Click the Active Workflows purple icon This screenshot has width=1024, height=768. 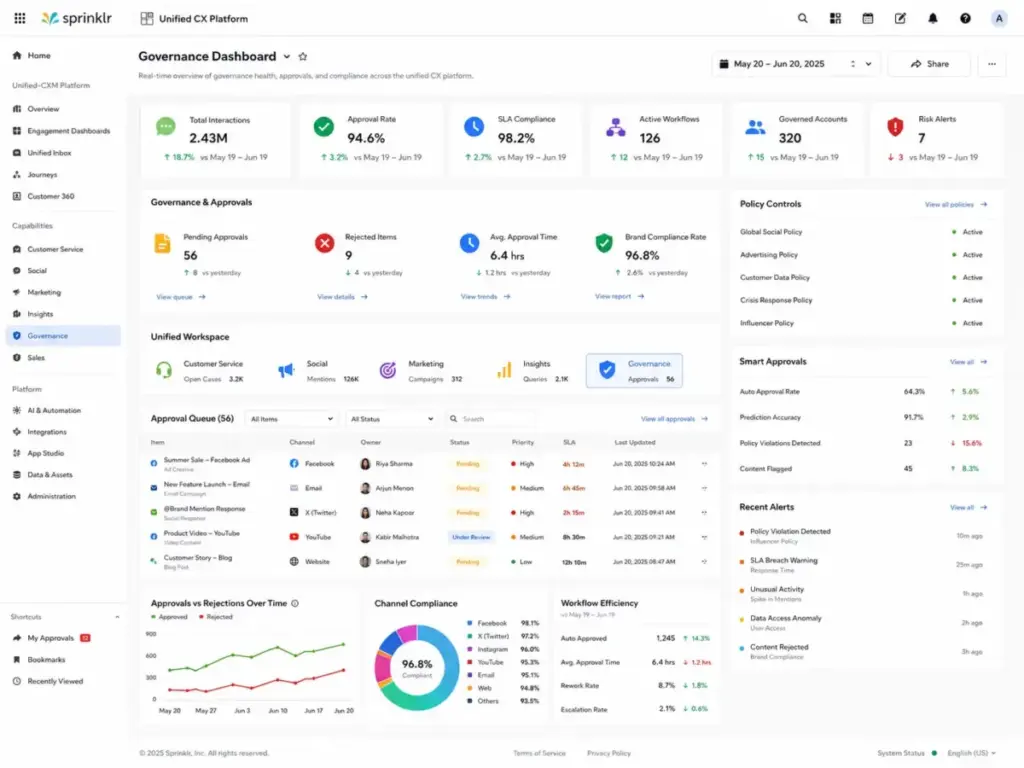tap(615, 127)
